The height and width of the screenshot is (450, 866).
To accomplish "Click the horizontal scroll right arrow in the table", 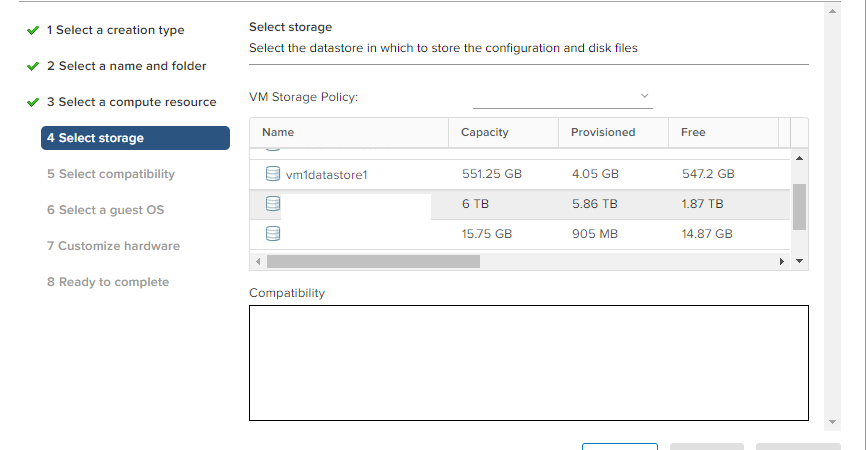I will (781, 261).
